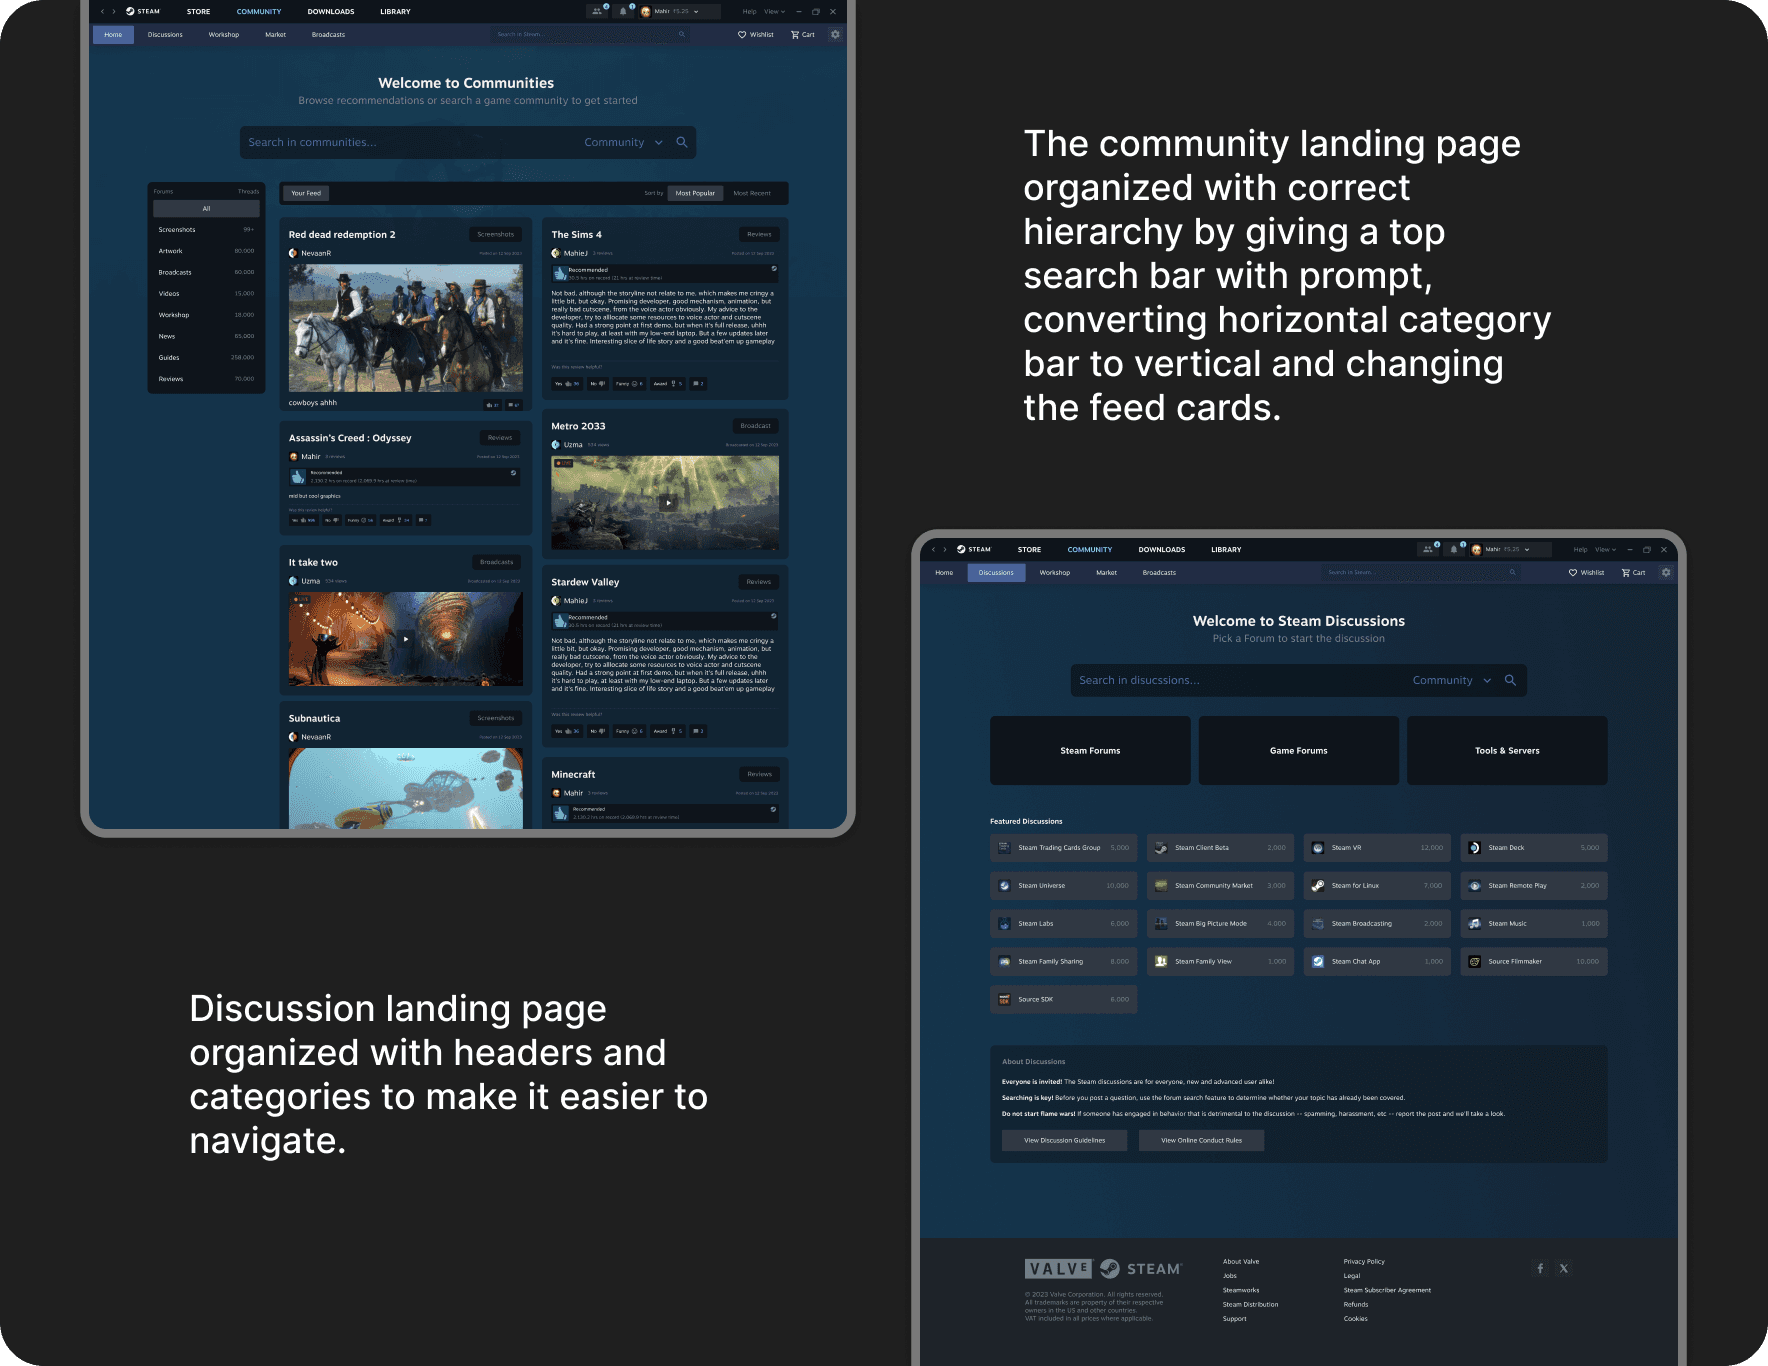Image resolution: width=1768 pixels, height=1366 pixels.
Task: Expand Community dropdown in the discussions search bar
Action: click(x=1452, y=680)
